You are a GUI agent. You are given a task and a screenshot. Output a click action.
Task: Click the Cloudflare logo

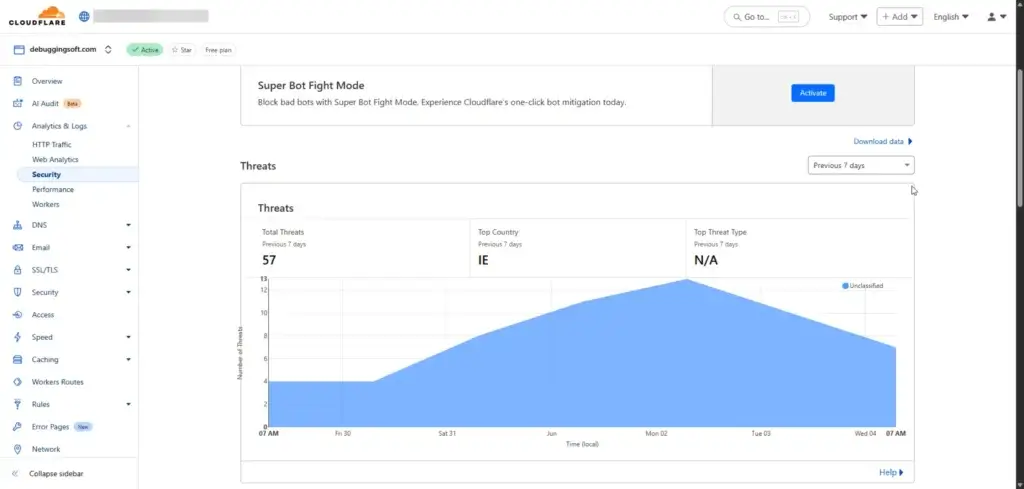[x=37, y=16]
